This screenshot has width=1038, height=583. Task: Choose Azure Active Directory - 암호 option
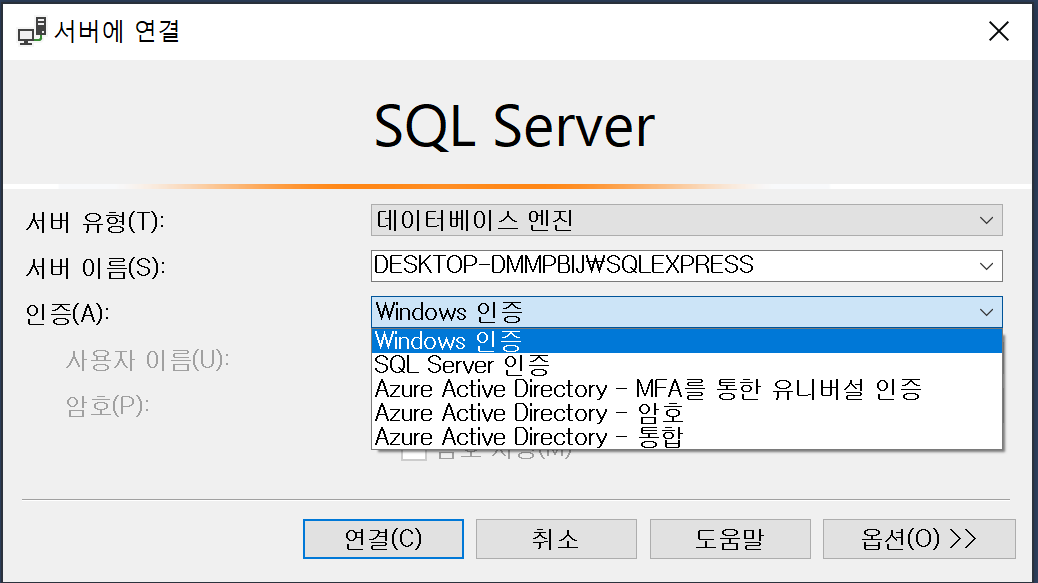coord(686,413)
